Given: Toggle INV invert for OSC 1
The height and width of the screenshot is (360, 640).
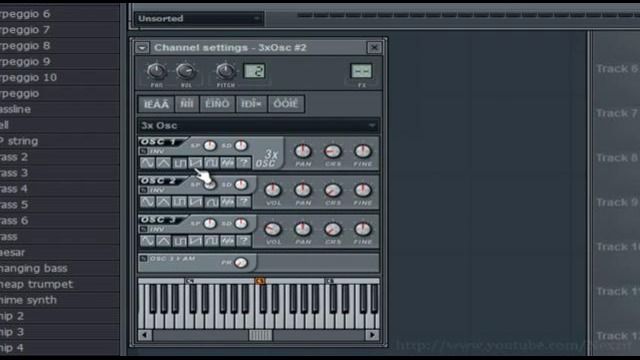Looking at the screenshot, I should [x=143, y=151].
